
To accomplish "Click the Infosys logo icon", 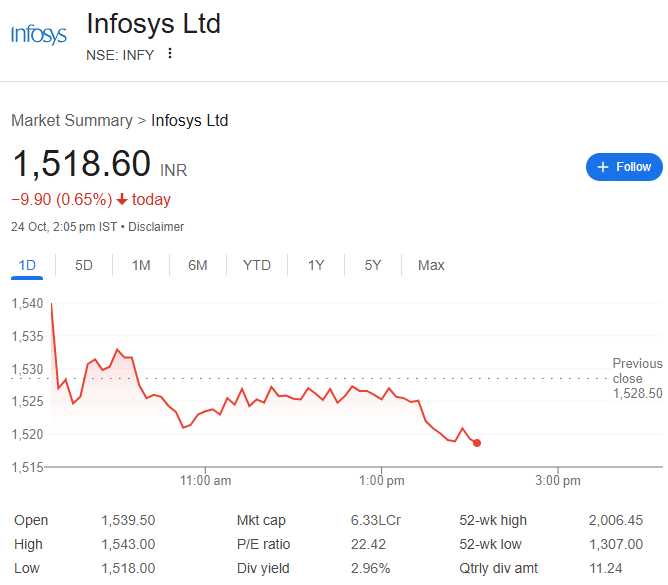I will 39,35.
